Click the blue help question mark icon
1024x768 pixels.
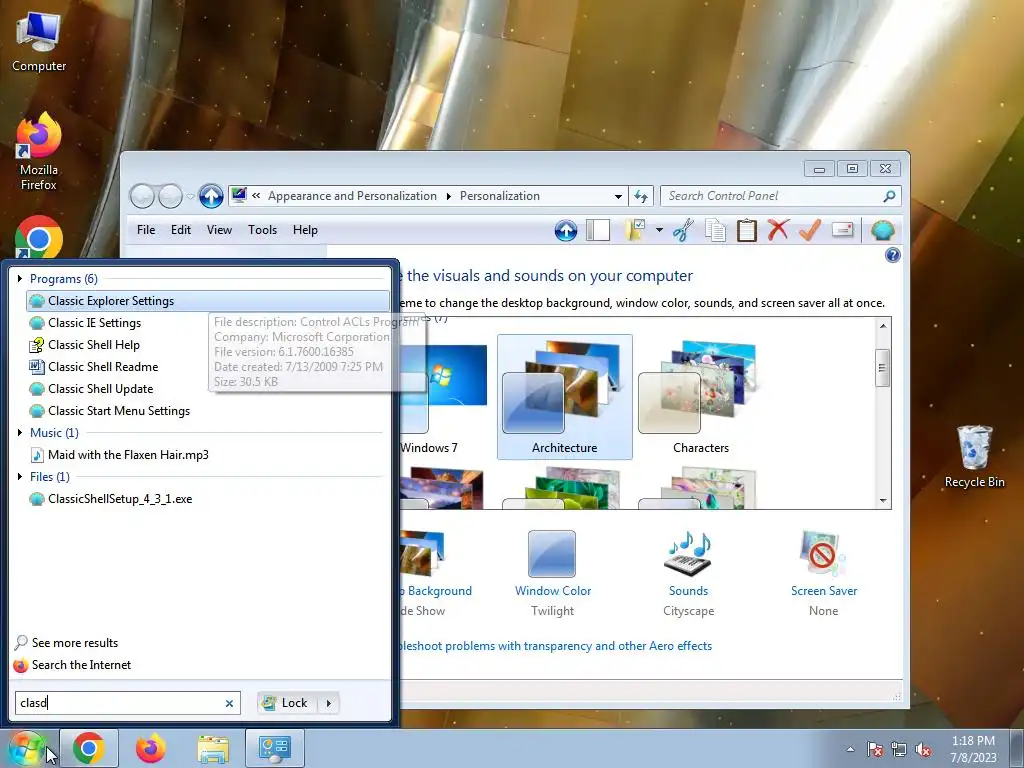tap(893, 255)
